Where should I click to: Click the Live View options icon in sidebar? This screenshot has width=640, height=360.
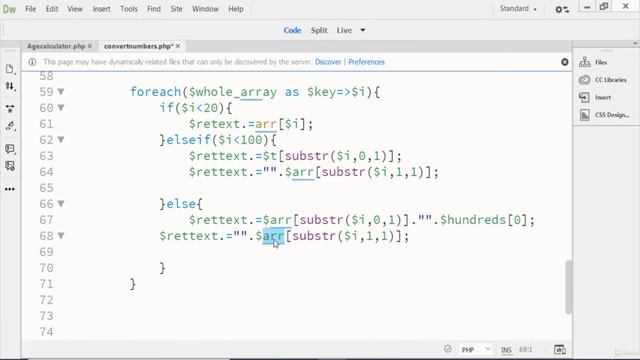(x=10, y=108)
